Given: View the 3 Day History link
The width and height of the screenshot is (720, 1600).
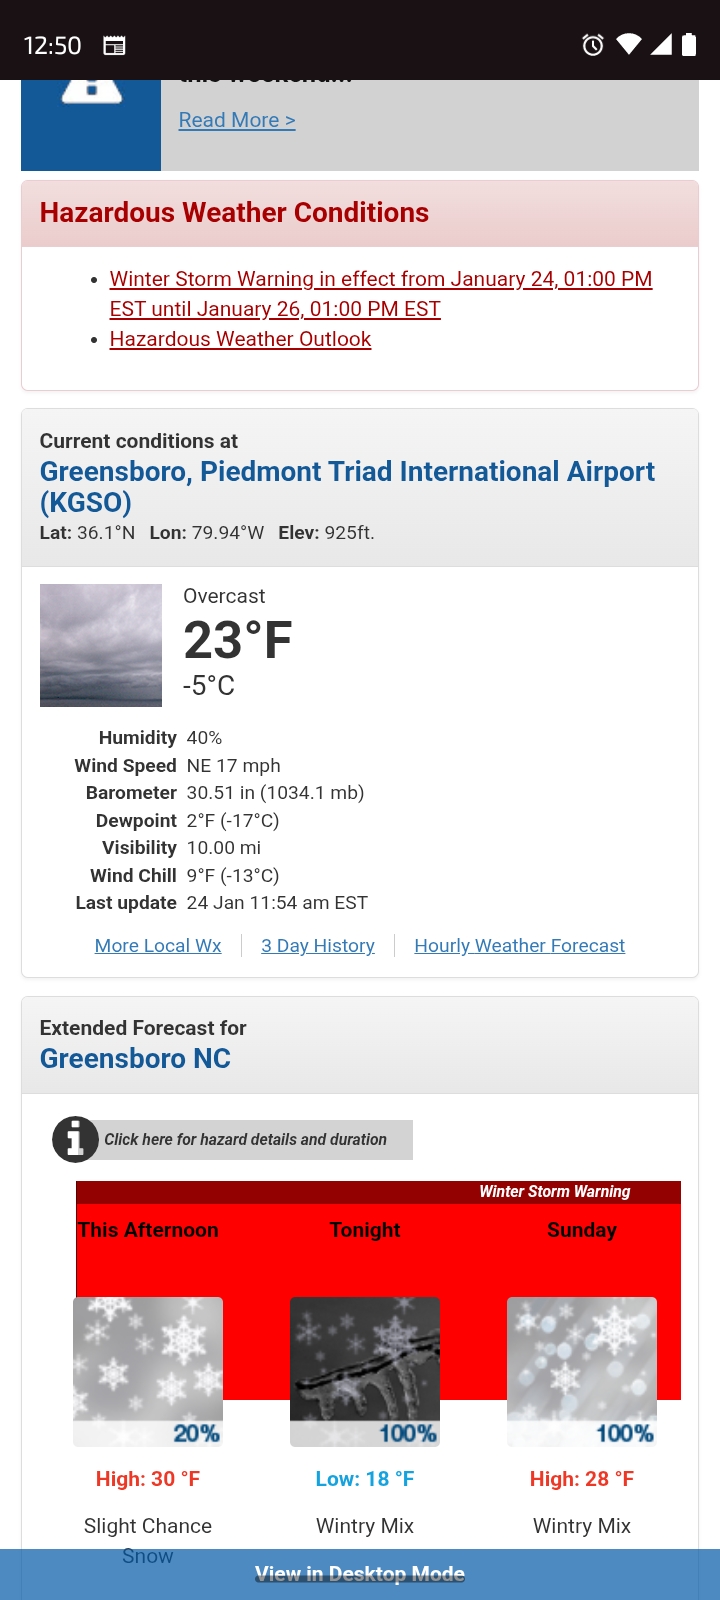Looking at the screenshot, I should pos(318,946).
